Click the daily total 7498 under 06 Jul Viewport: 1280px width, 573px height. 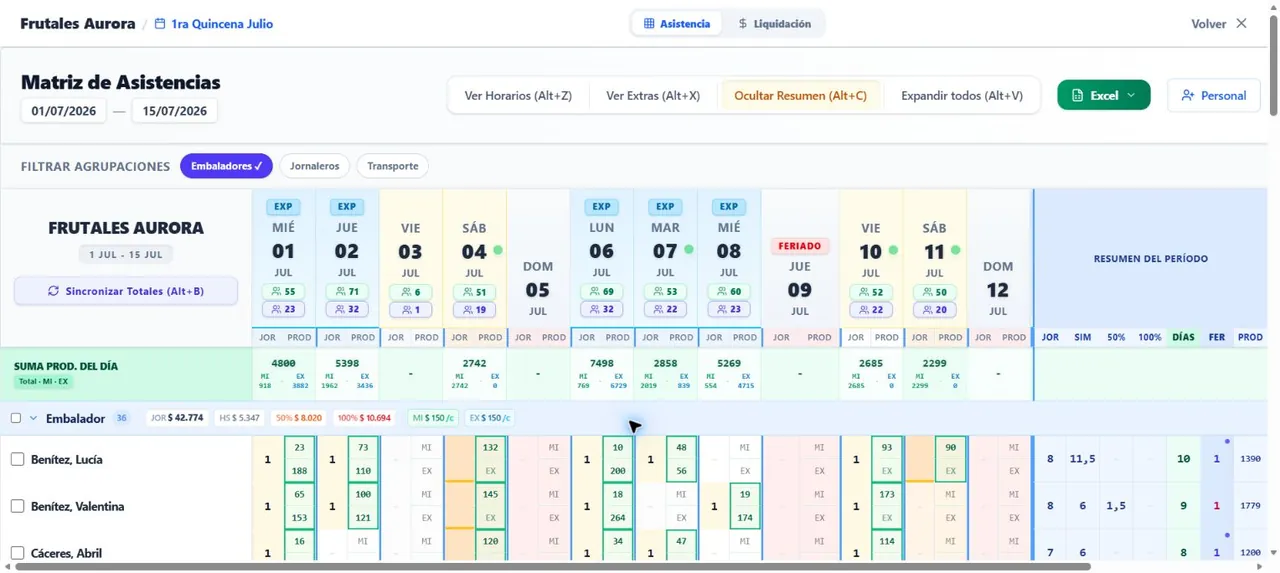tap(602, 363)
